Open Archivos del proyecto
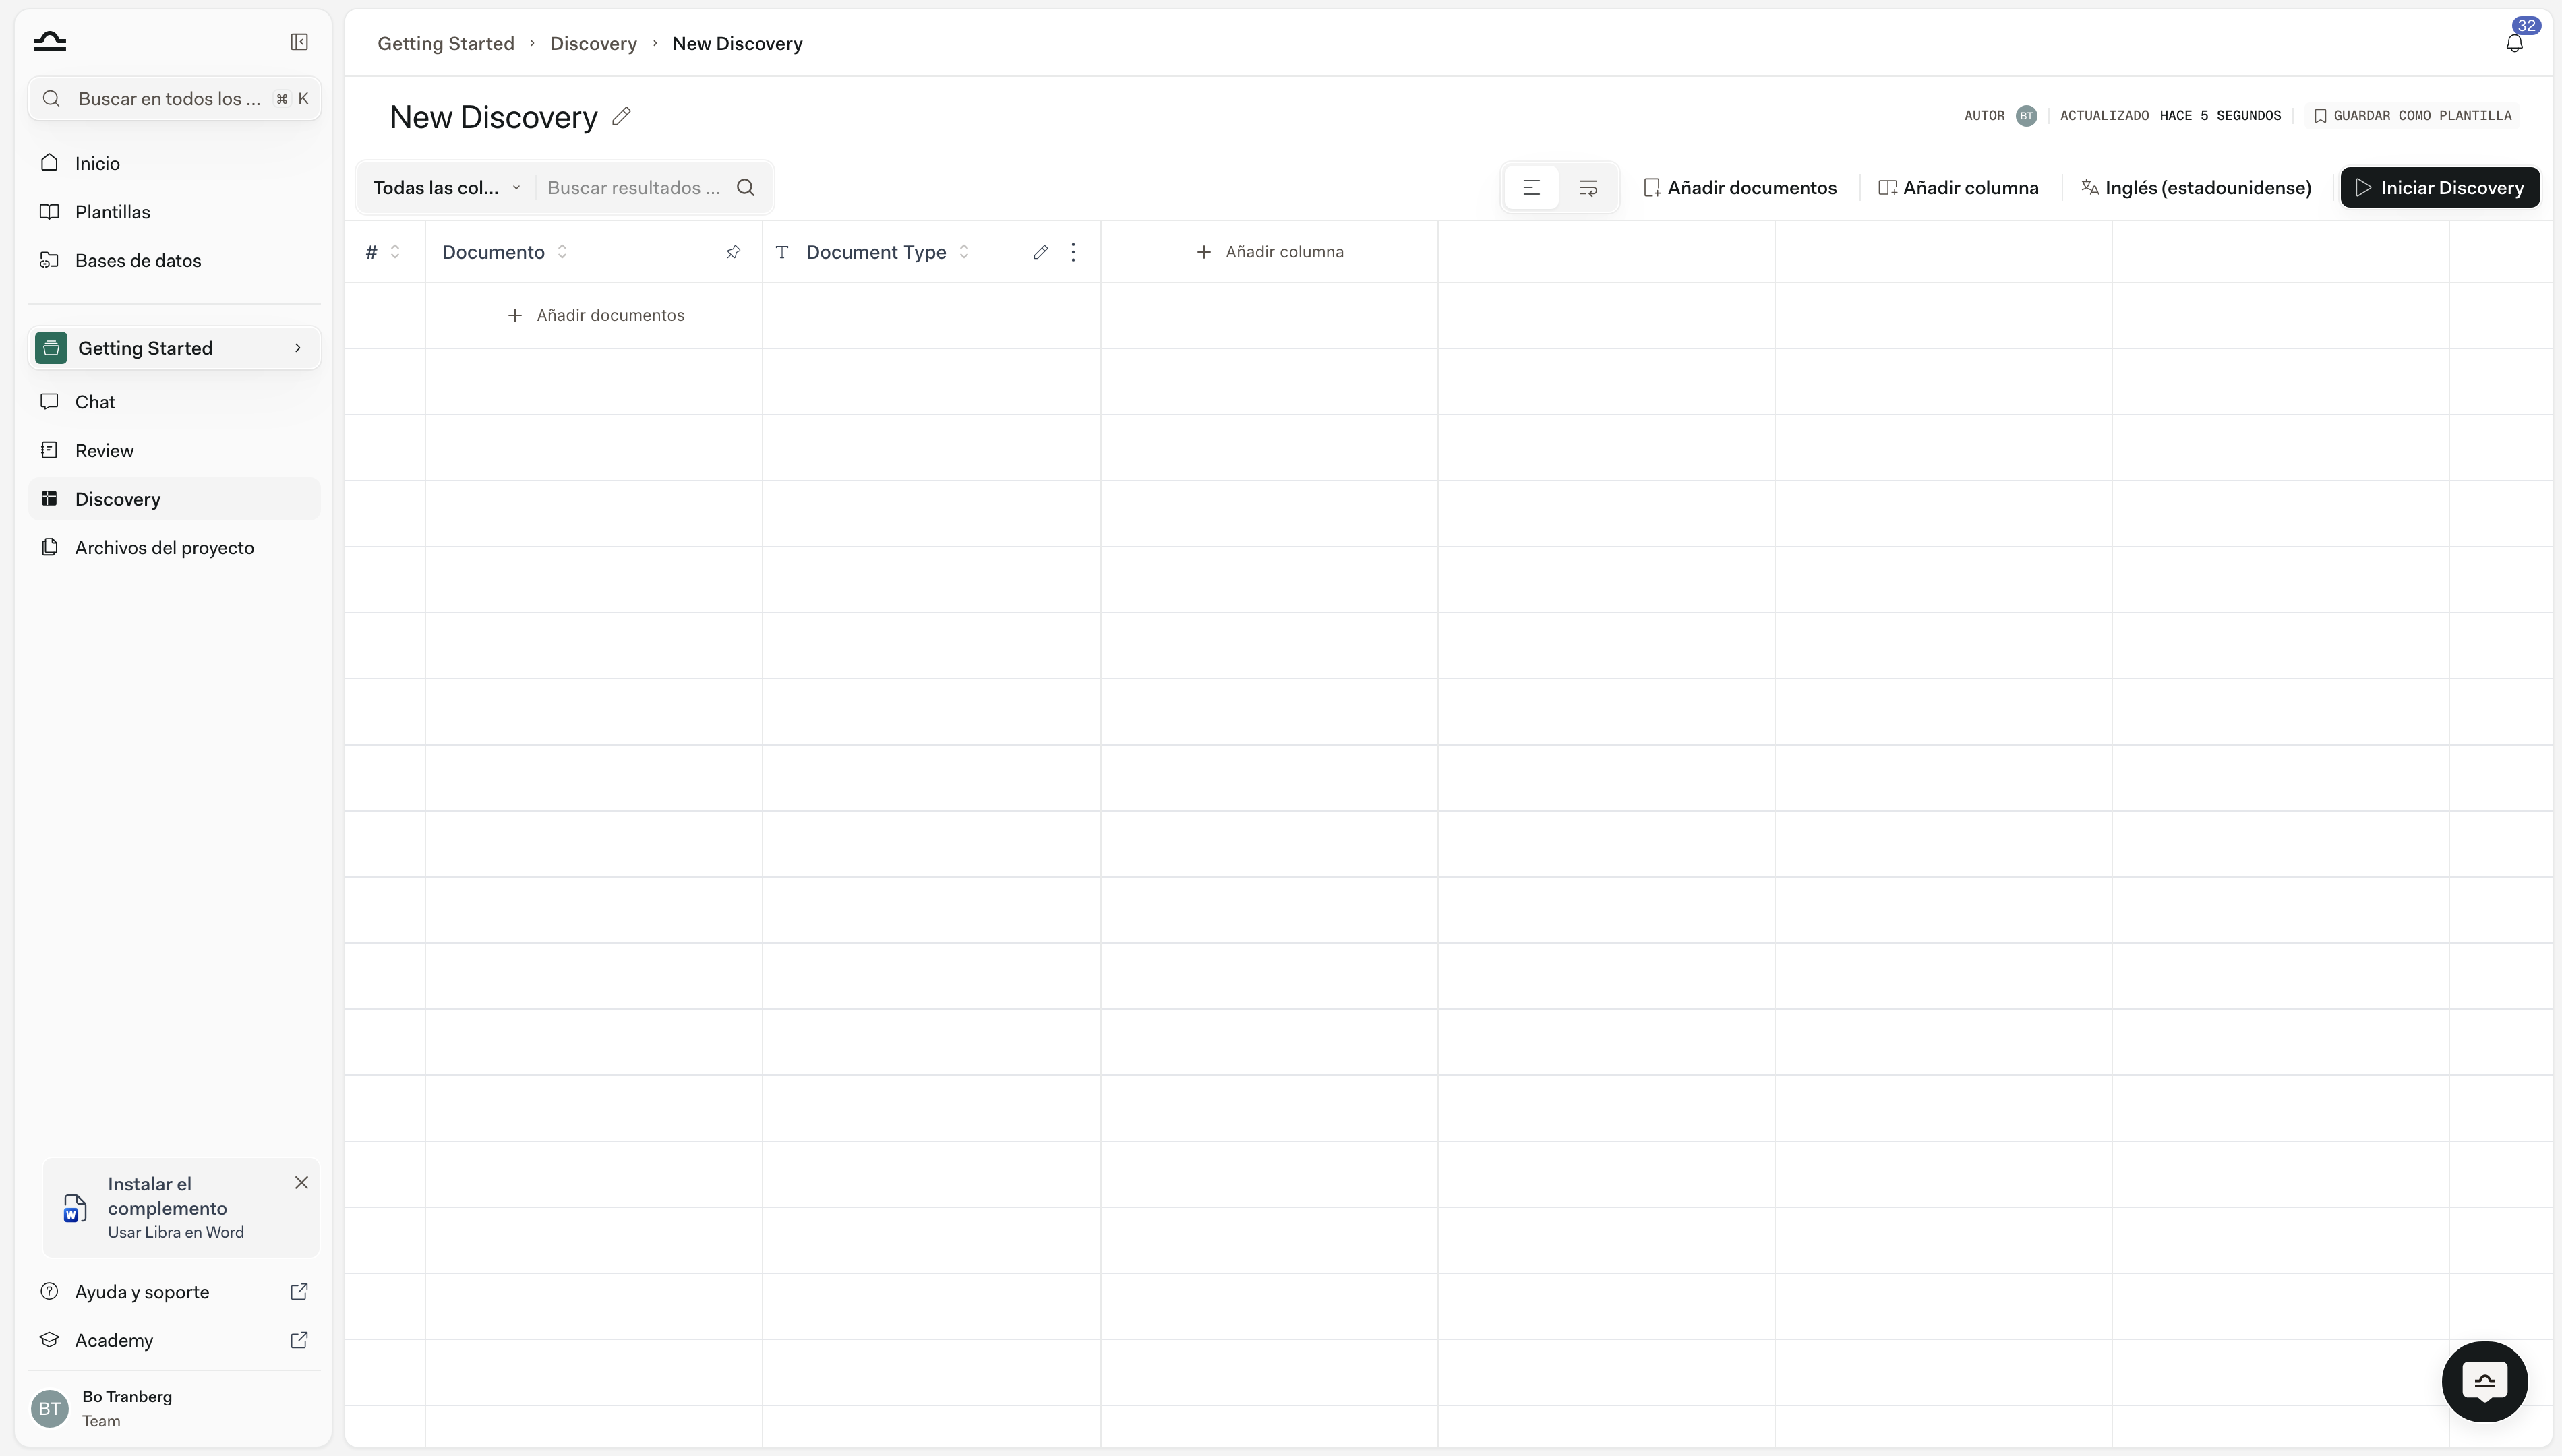Viewport: 2562px width, 1456px height. pos(174,548)
